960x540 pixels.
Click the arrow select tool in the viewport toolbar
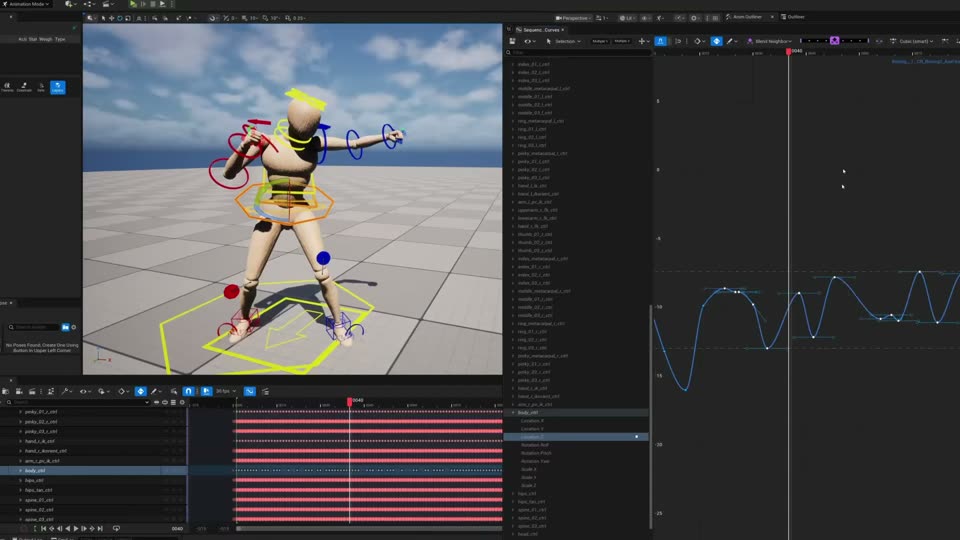coord(103,18)
